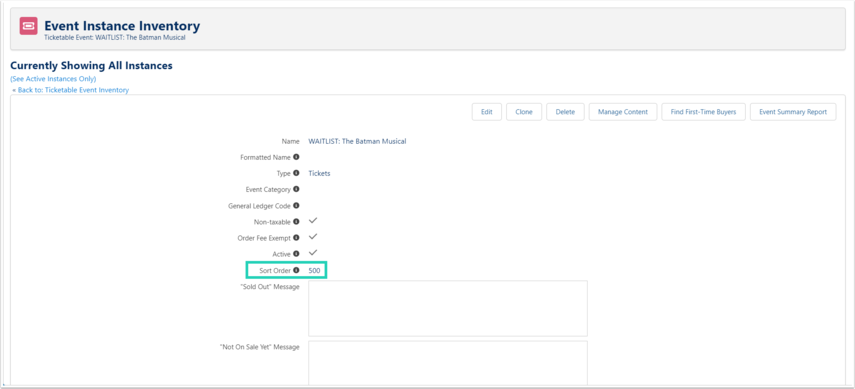
Task: Click into the "Sold Out" Message box
Action: point(448,308)
